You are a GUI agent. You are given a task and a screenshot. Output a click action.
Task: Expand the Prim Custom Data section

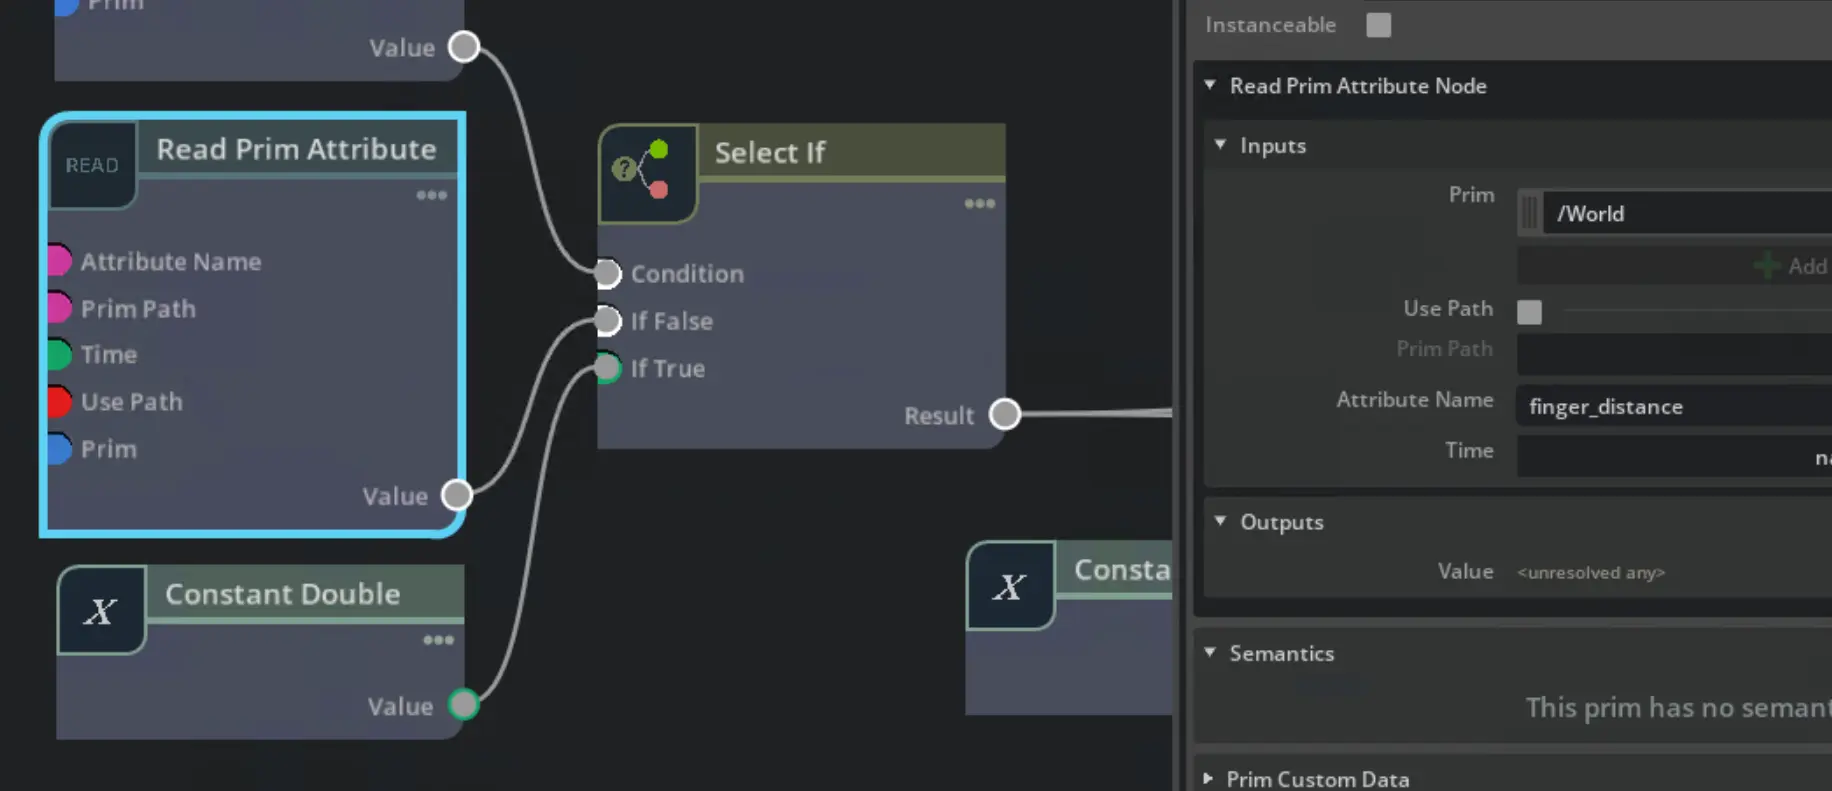pyautogui.click(x=1208, y=778)
